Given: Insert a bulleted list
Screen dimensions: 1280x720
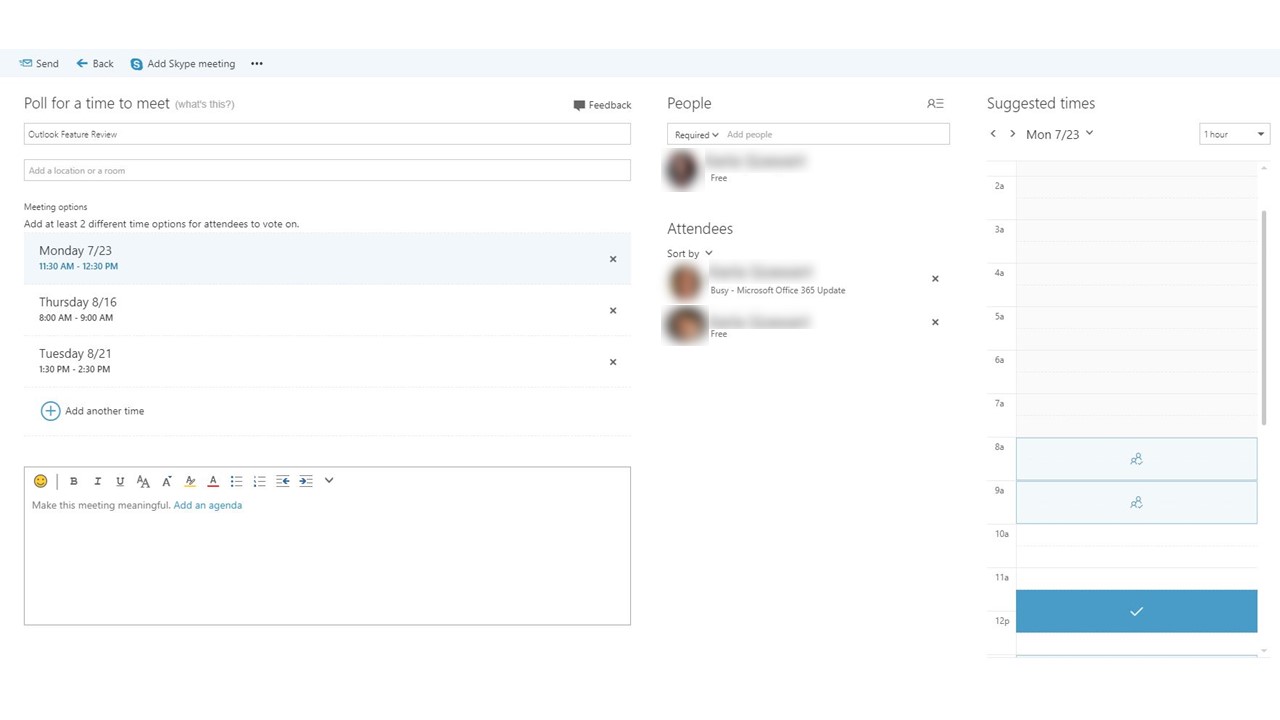Looking at the screenshot, I should click(x=236, y=481).
